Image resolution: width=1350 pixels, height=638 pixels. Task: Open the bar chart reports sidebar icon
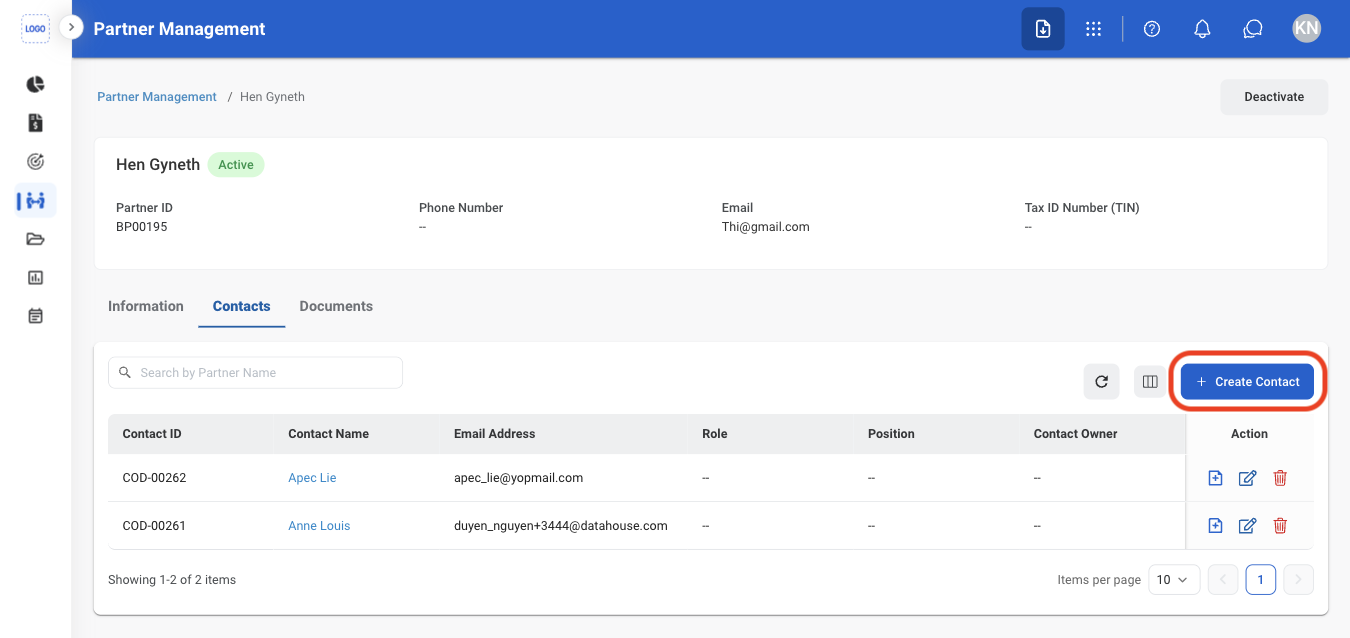35,277
